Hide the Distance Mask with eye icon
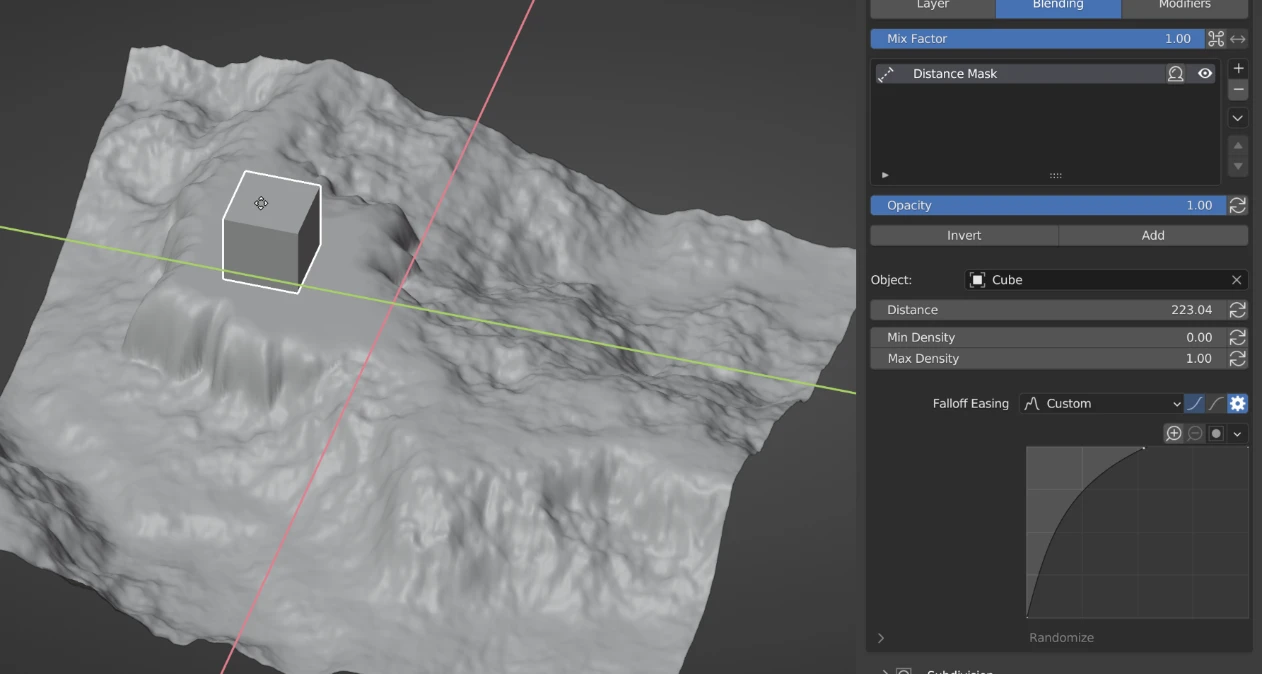This screenshot has width=1262, height=674. pyautogui.click(x=1205, y=74)
